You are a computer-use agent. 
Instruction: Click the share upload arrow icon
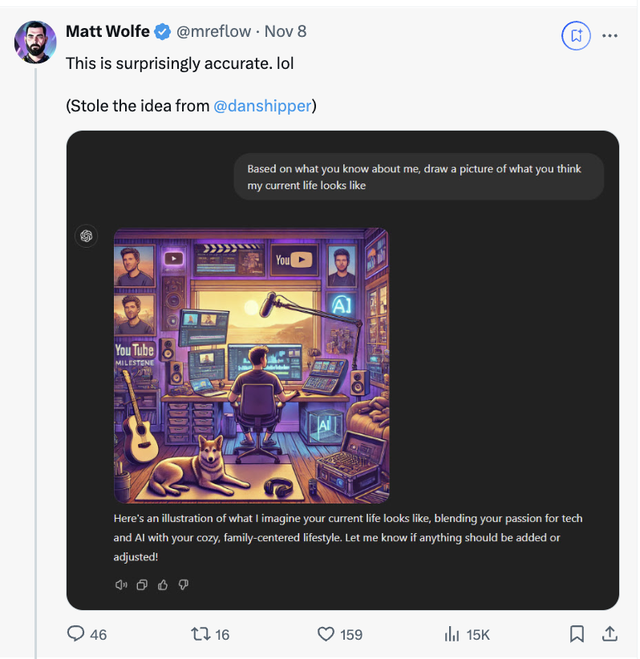click(x=609, y=634)
